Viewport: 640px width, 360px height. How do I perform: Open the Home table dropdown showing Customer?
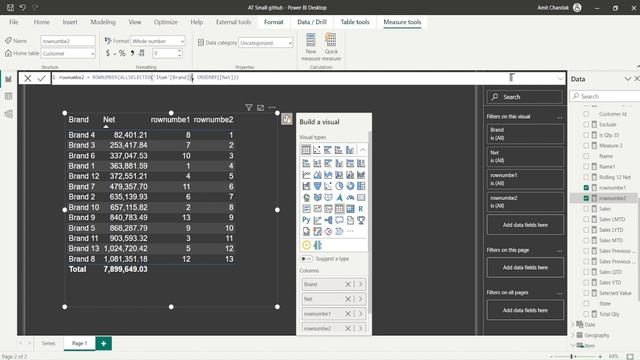pos(68,53)
